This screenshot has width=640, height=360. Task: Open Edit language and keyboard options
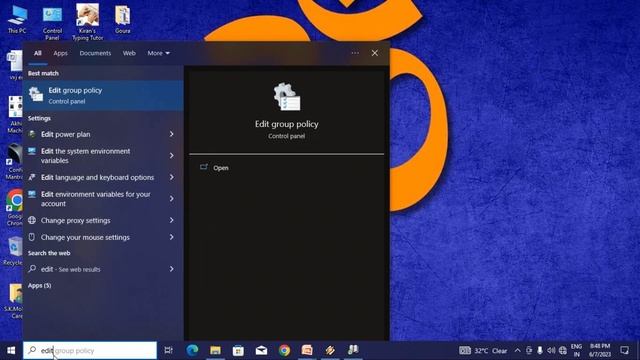(97, 178)
